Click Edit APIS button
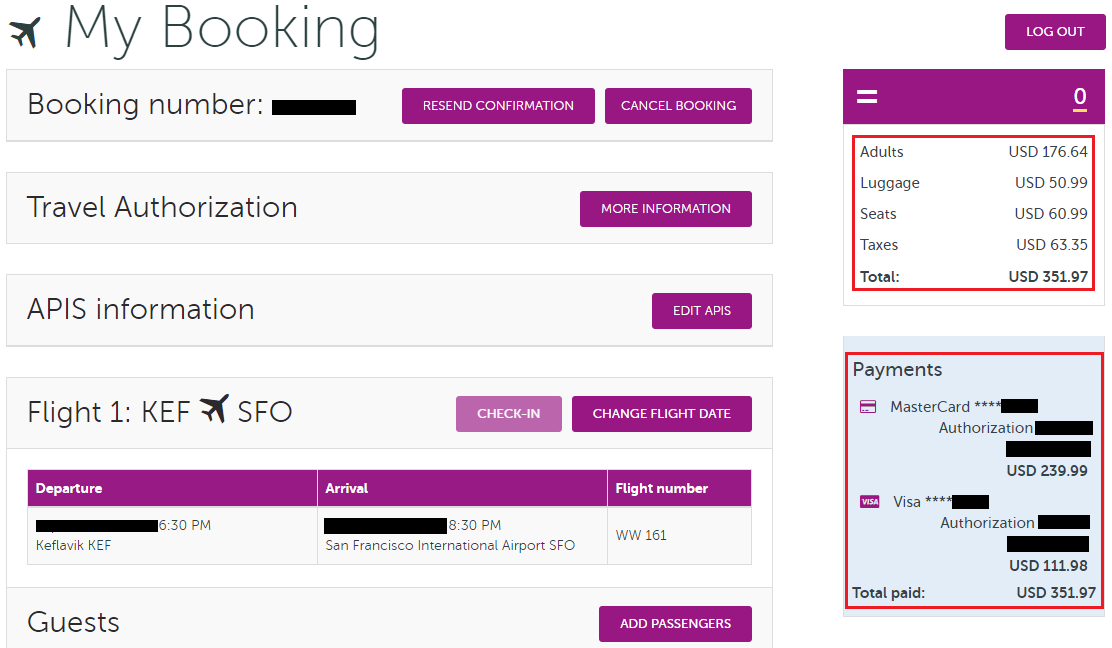Image resolution: width=1112 pixels, height=648 pixels. click(x=701, y=311)
